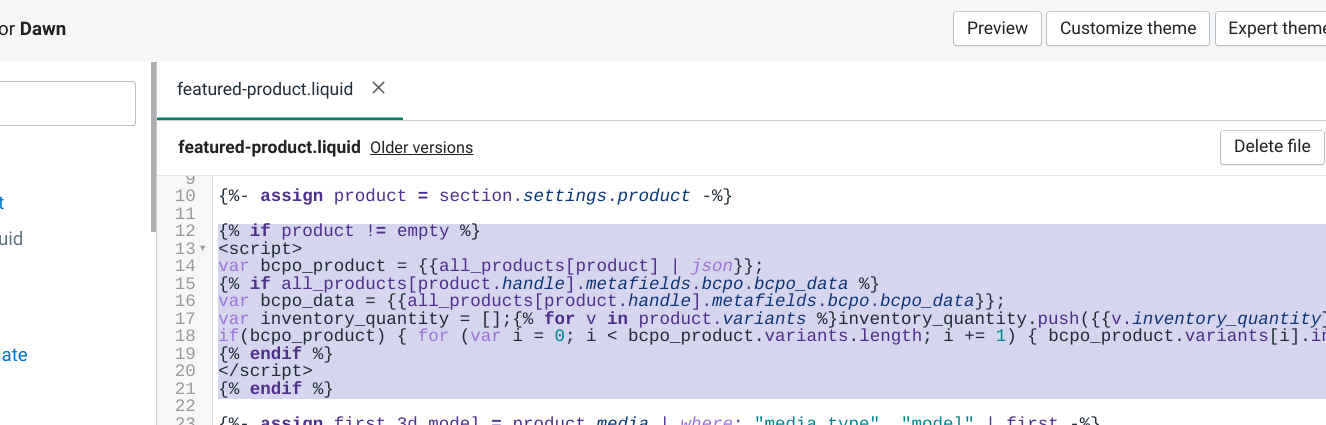The image size is (1326, 425).
Task: Collapse the code fold at line 13
Action: (x=203, y=248)
